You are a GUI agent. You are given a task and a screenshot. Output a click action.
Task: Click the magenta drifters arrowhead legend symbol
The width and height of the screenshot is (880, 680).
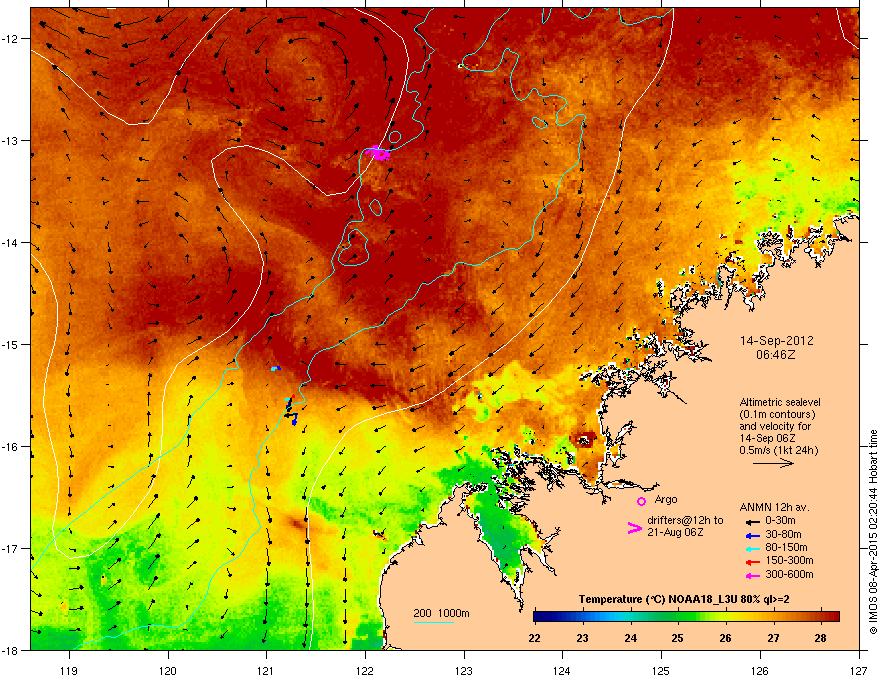(634, 528)
